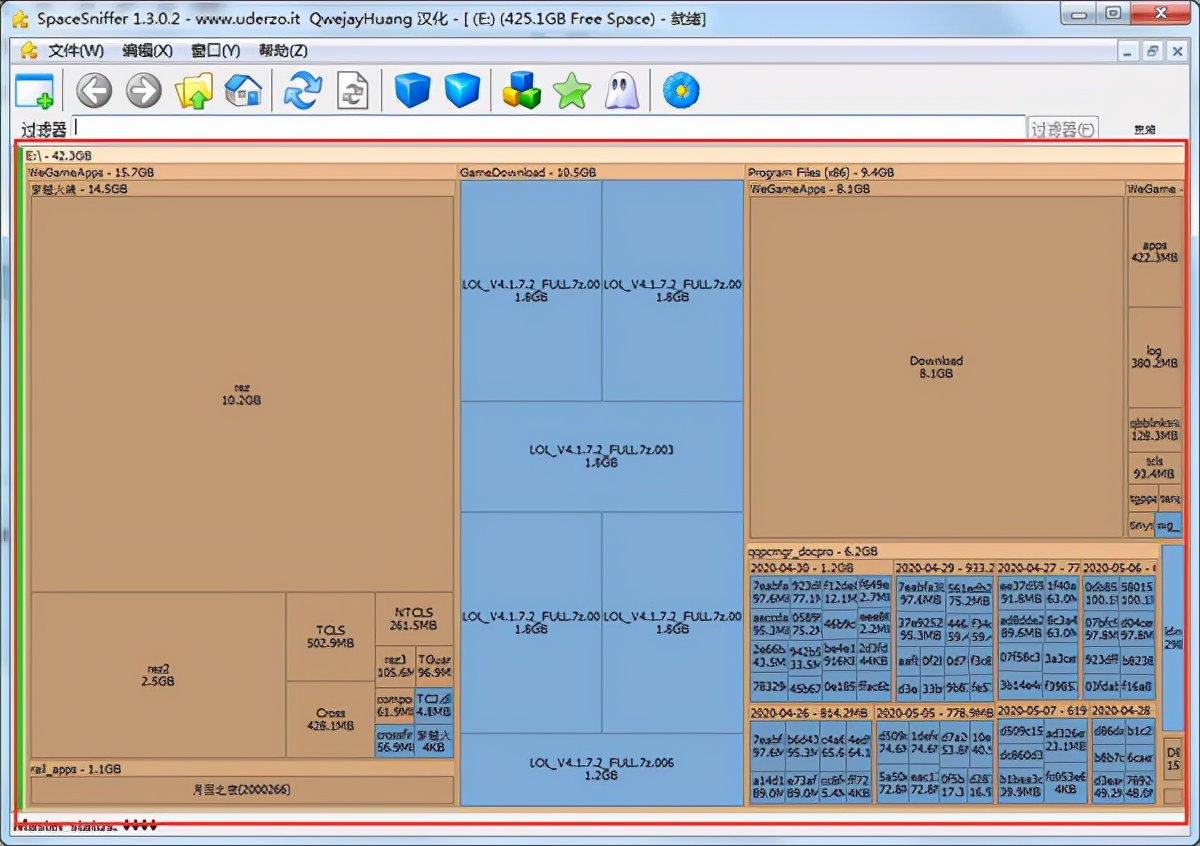The image size is (1200, 846).
Task: Select the NTCLS 261.5MB block
Action: pyautogui.click(x=414, y=619)
